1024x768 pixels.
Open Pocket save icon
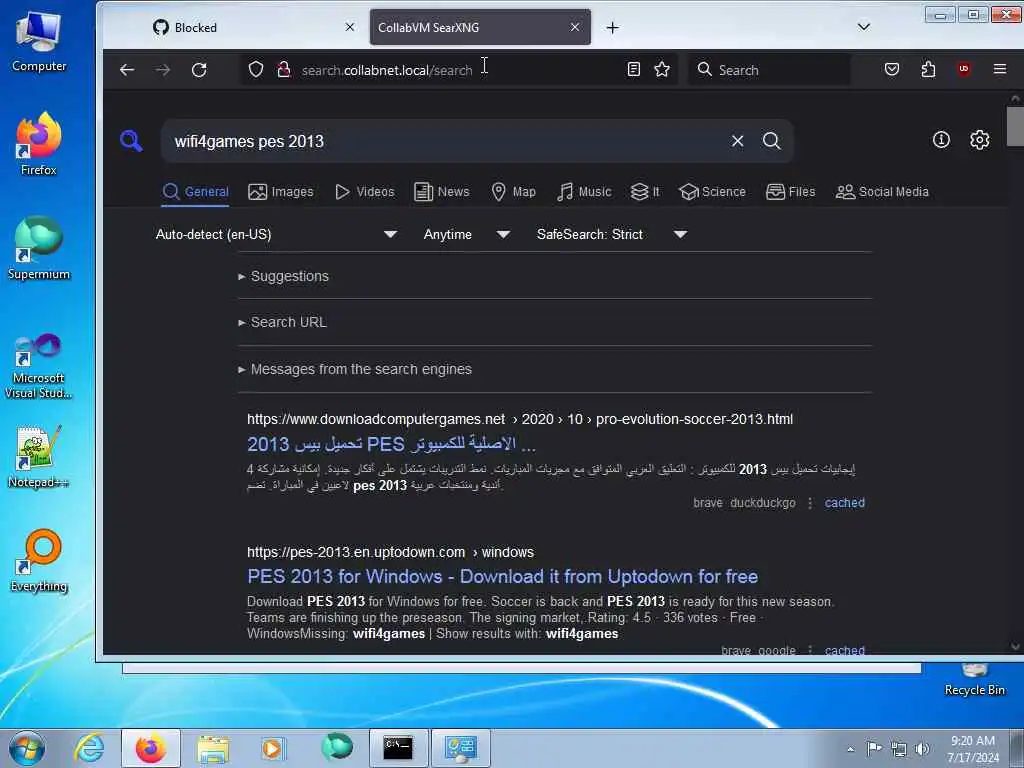tap(892, 69)
